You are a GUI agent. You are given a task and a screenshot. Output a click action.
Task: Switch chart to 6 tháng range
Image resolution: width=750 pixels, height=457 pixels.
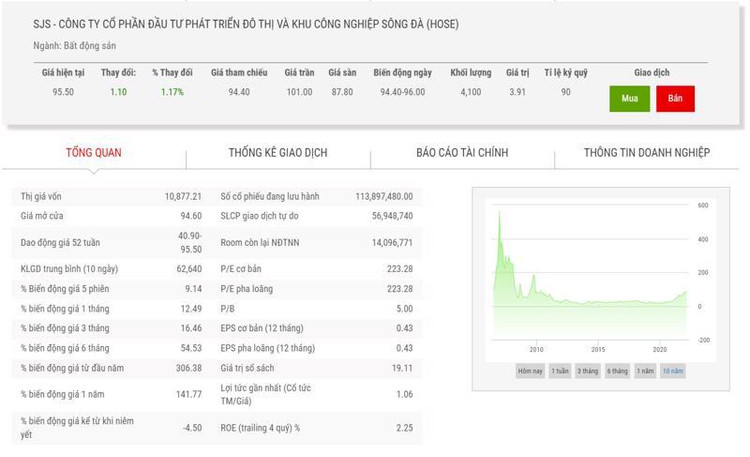click(x=617, y=370)
